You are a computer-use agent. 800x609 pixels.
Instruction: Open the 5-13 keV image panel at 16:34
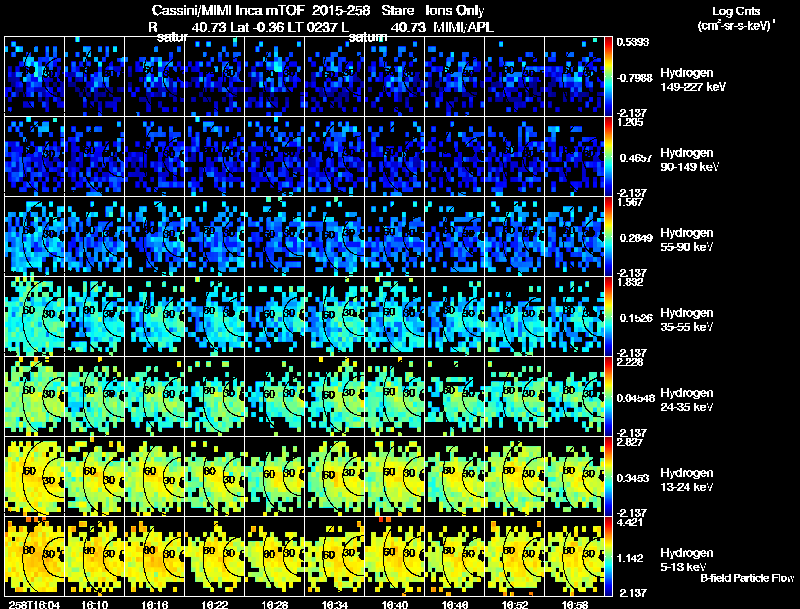point(335,556)
